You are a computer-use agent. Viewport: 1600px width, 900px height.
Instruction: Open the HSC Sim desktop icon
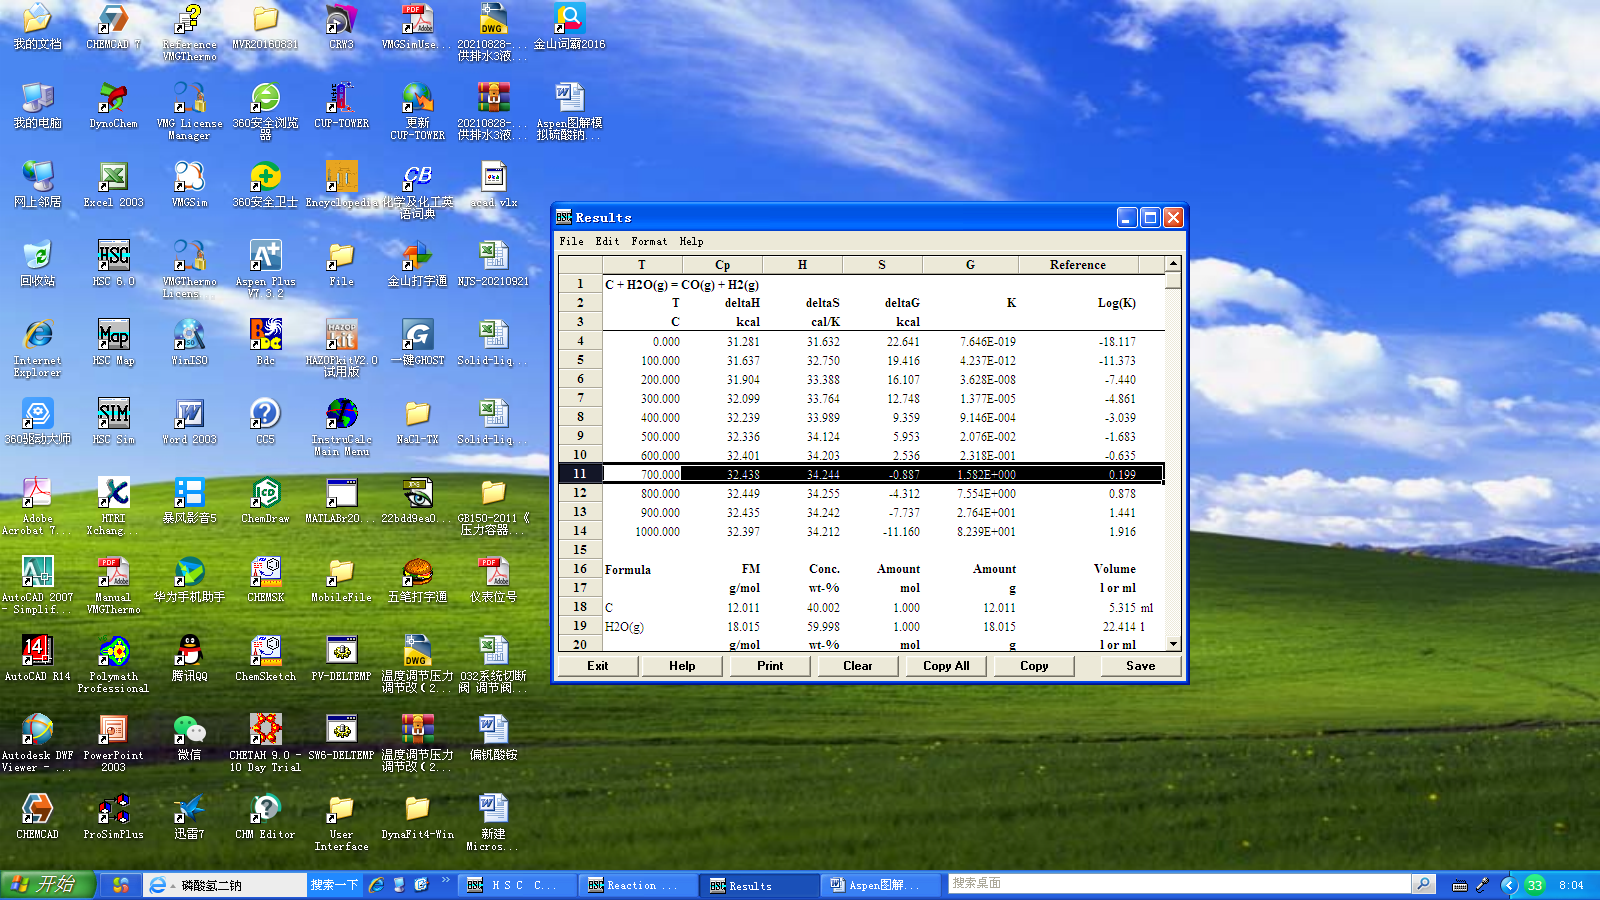pyautogui.click(x=113, y=421)
